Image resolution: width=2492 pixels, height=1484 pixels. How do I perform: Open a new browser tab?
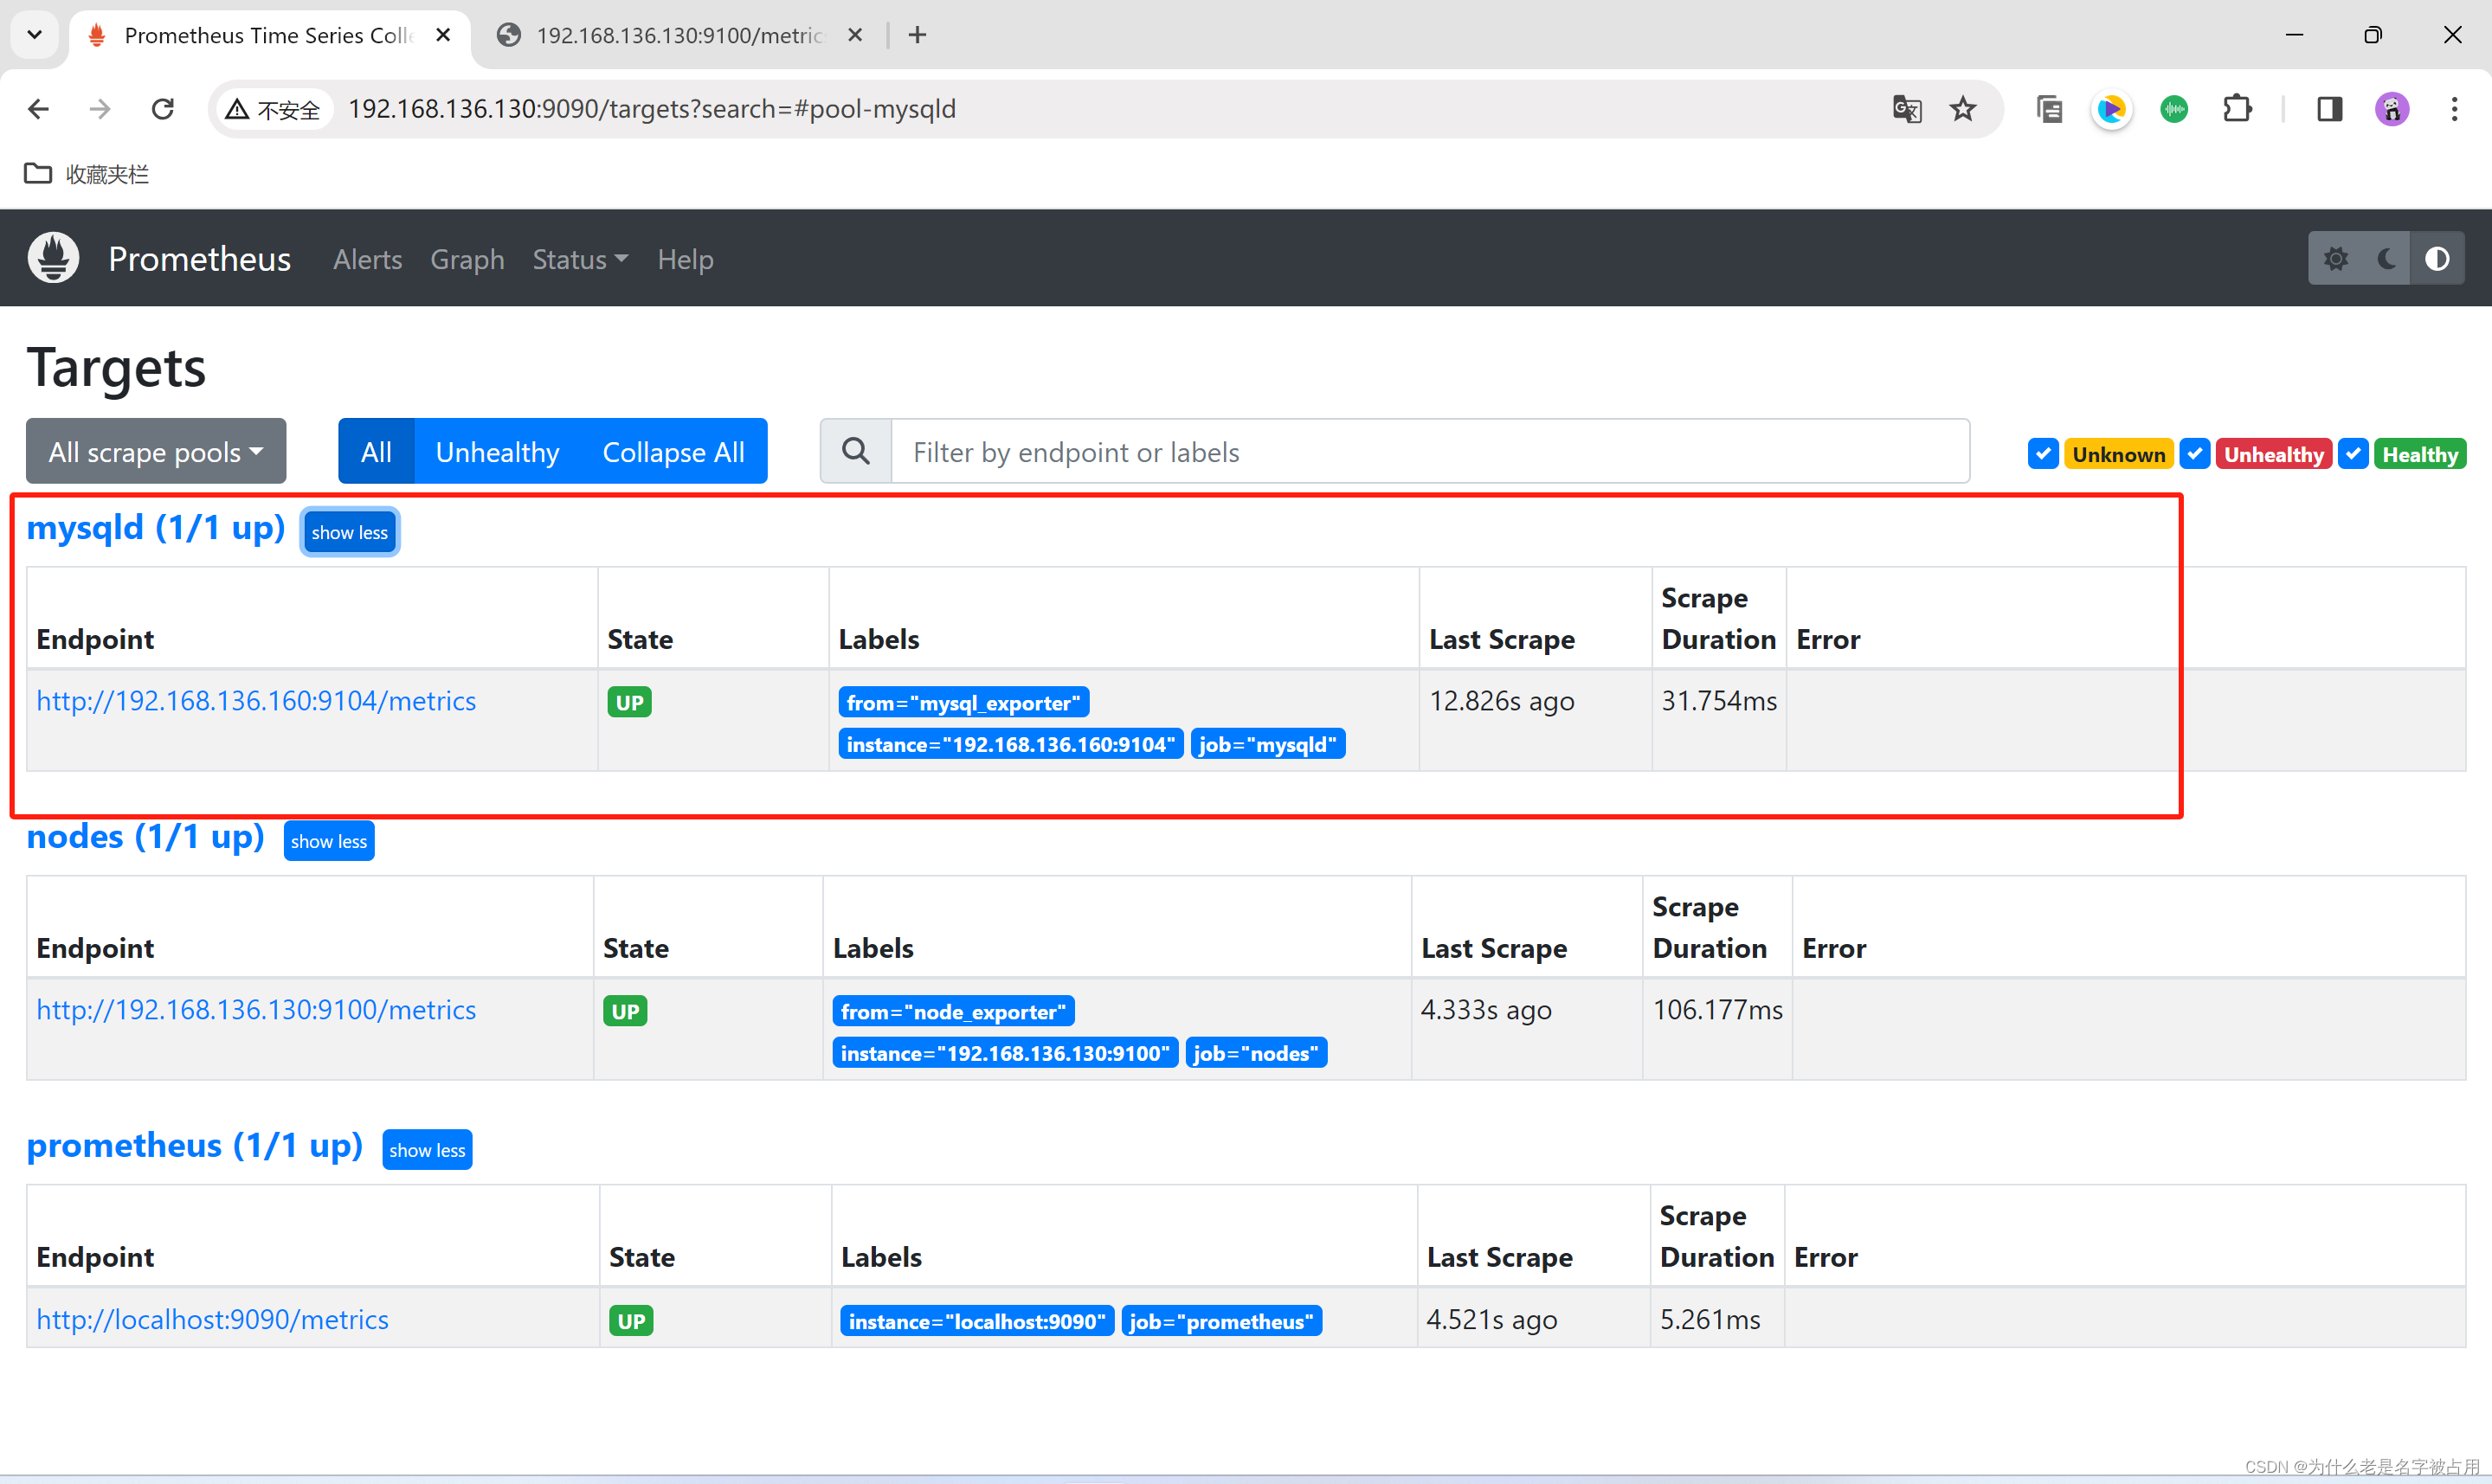click(x=917, y=35)
